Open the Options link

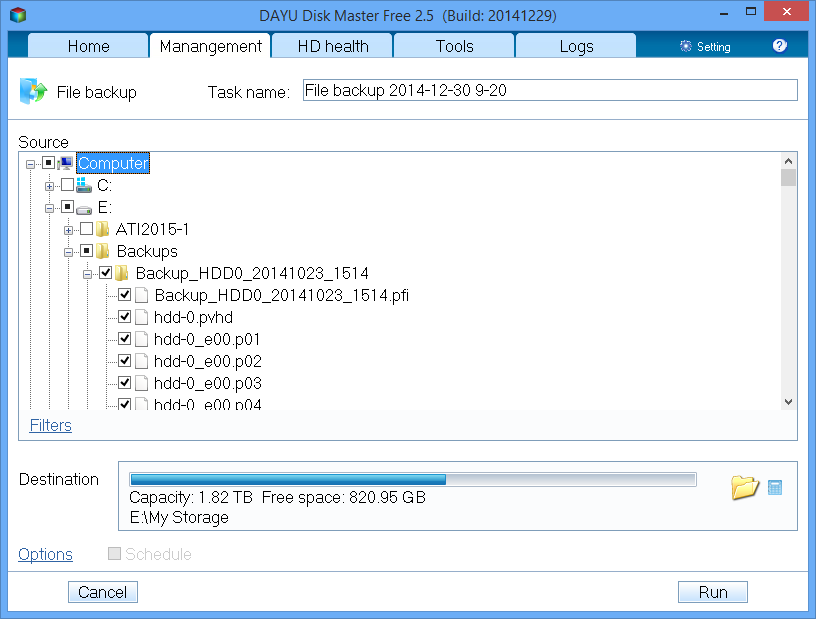click(45, 554)
